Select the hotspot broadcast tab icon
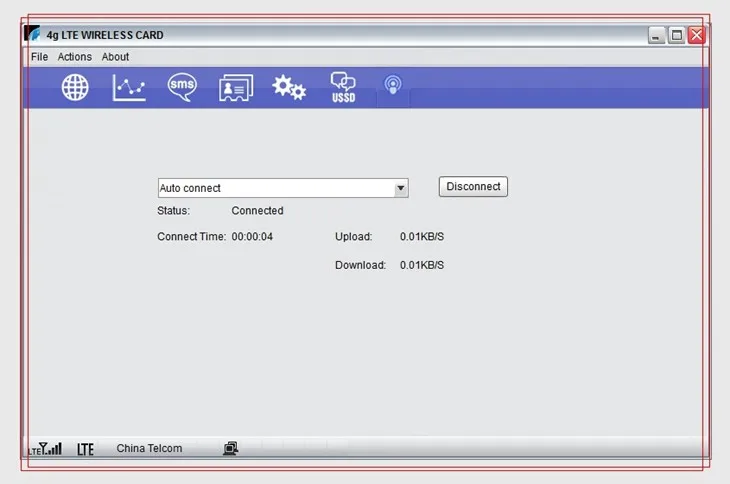The height and width of the screenshot is (484, 730). coord(393,87)
